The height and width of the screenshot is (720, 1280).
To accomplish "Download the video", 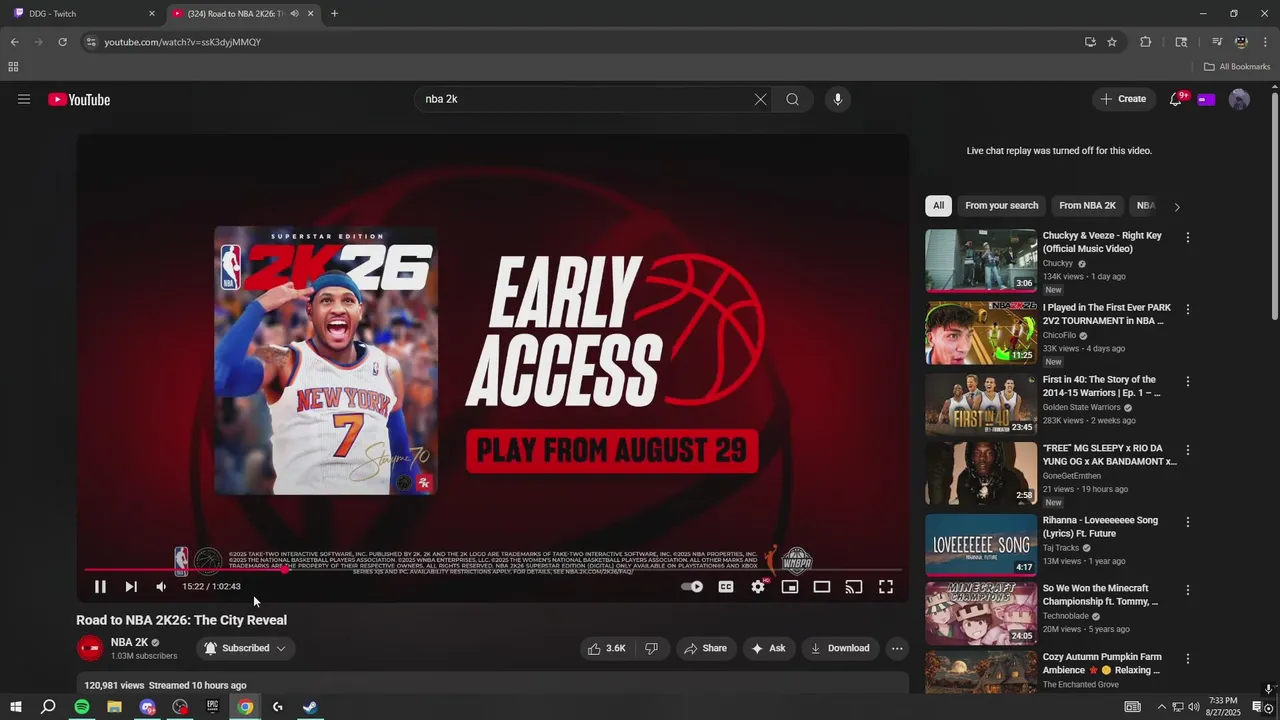I will pyautogui.click(x=840, y=648).
